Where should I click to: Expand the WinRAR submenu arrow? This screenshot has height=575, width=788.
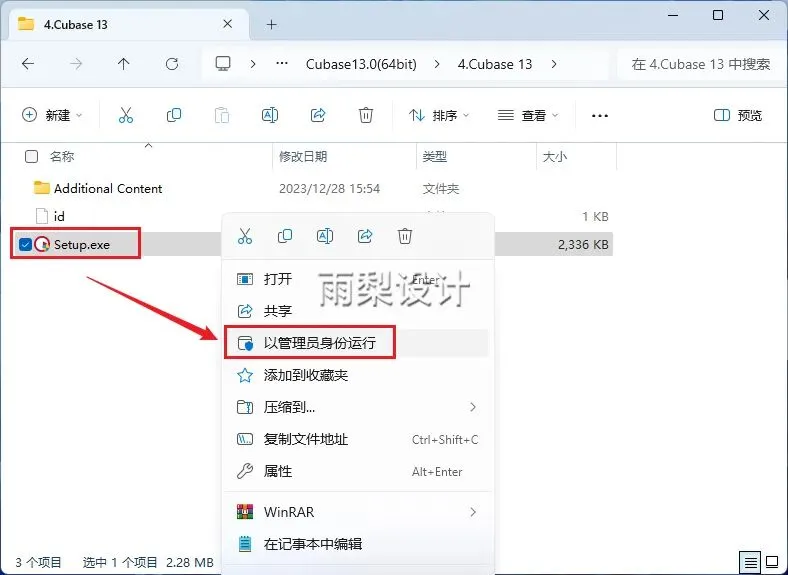pyautogui.click(x=473, y=512)
